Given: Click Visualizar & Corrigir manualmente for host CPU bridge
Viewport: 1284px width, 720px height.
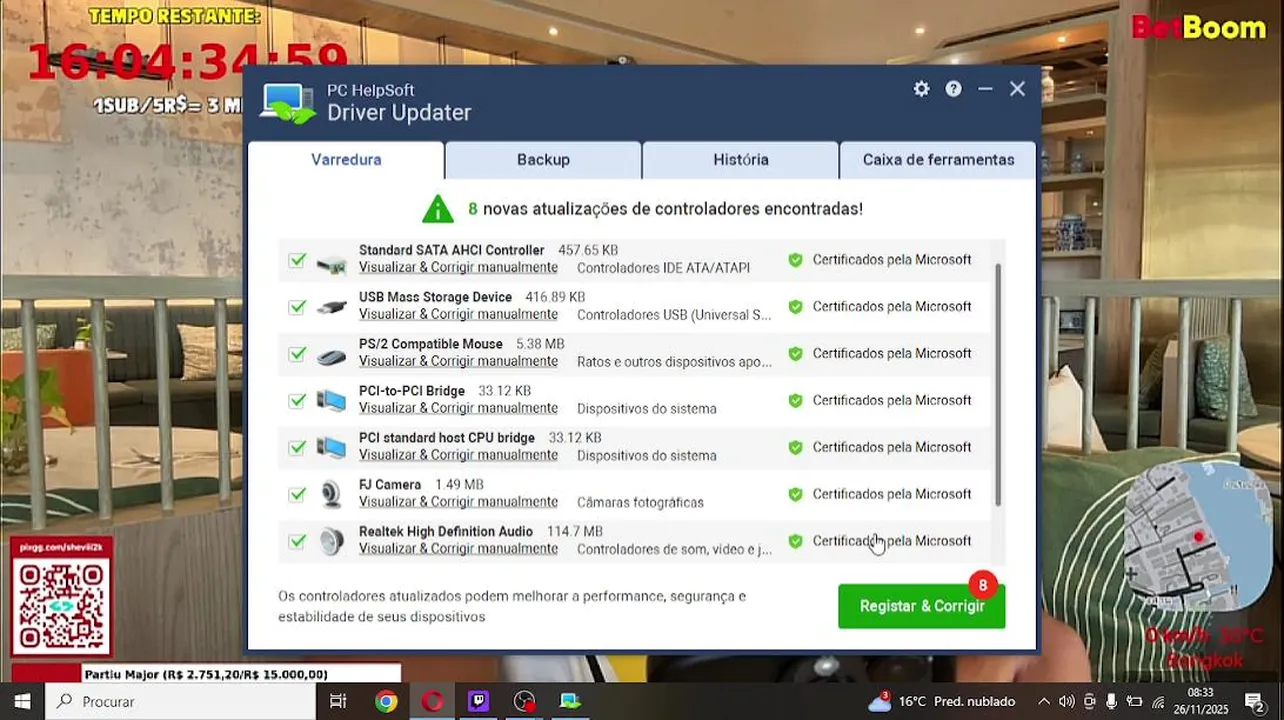Looking at the screenshot, I should point(458,455).
